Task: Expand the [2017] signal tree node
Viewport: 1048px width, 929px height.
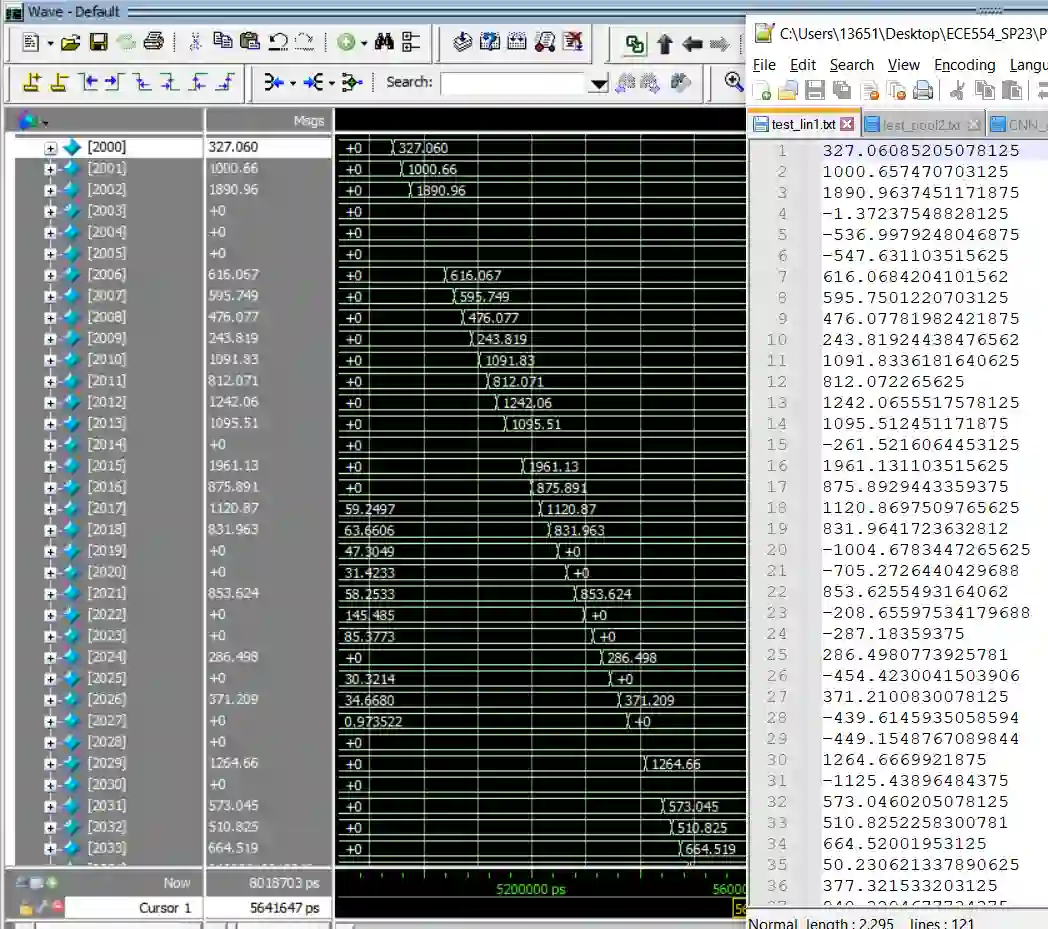Action: click(50, 508)
